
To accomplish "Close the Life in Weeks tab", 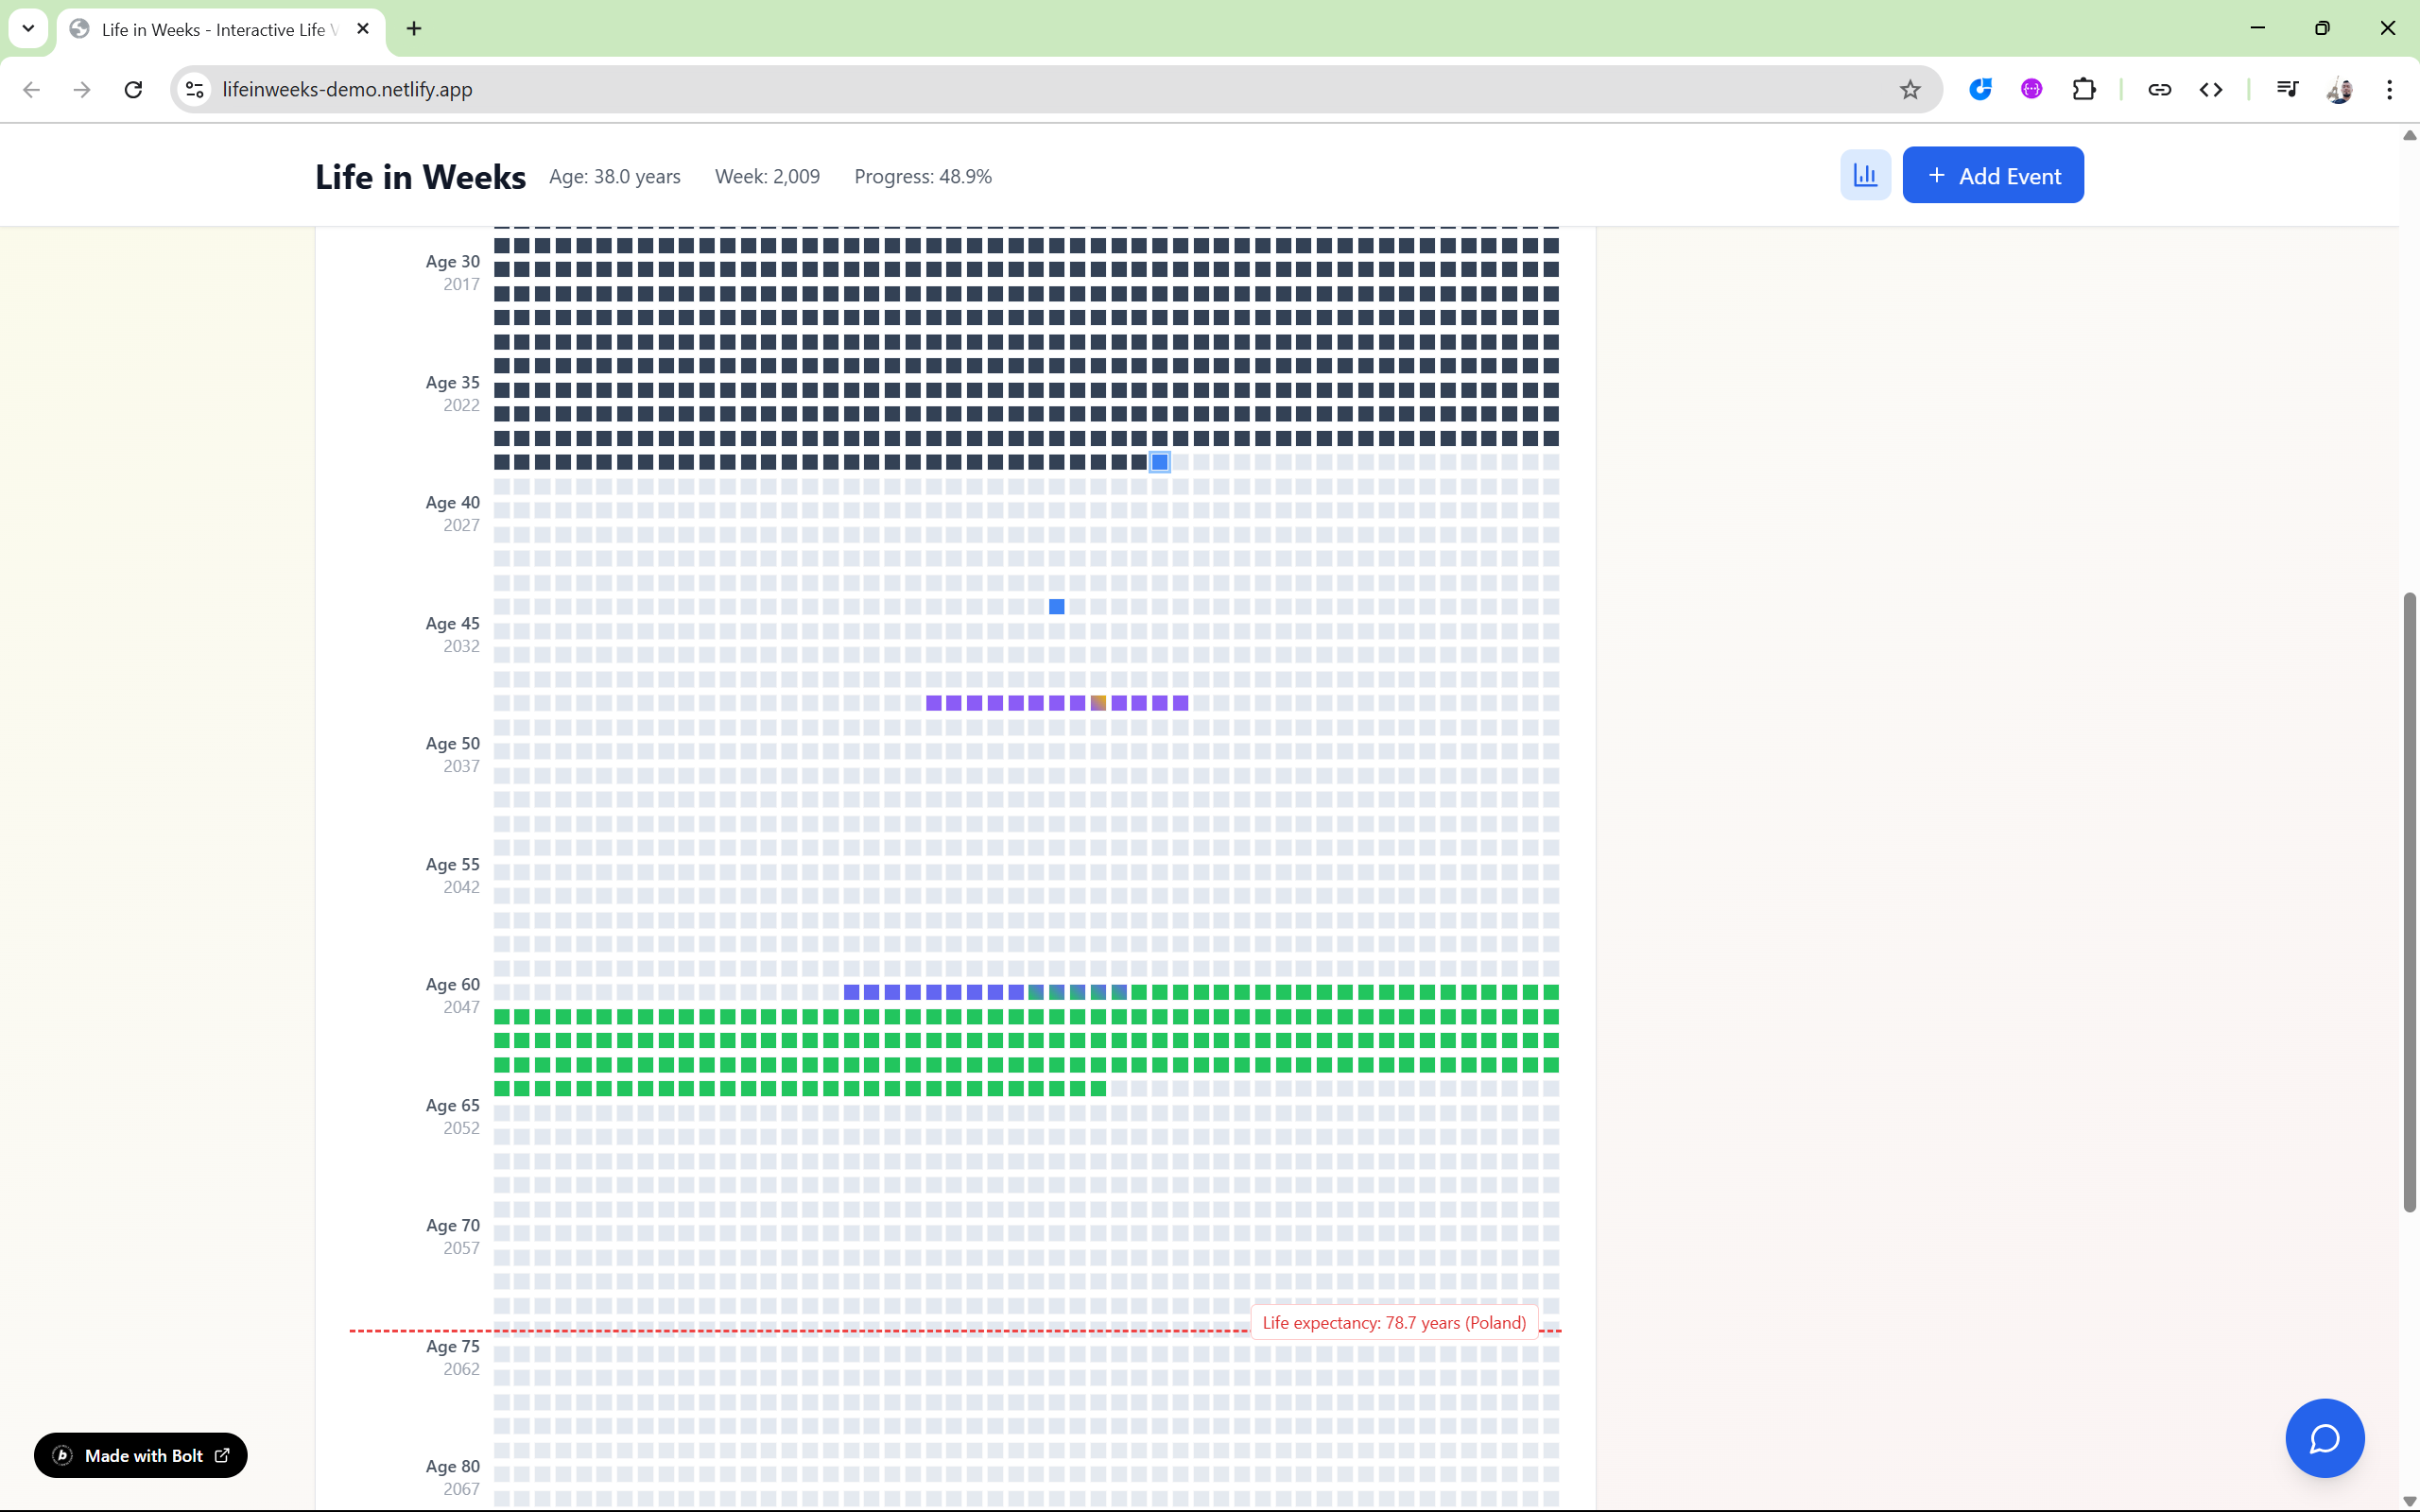I will point(363,29).
